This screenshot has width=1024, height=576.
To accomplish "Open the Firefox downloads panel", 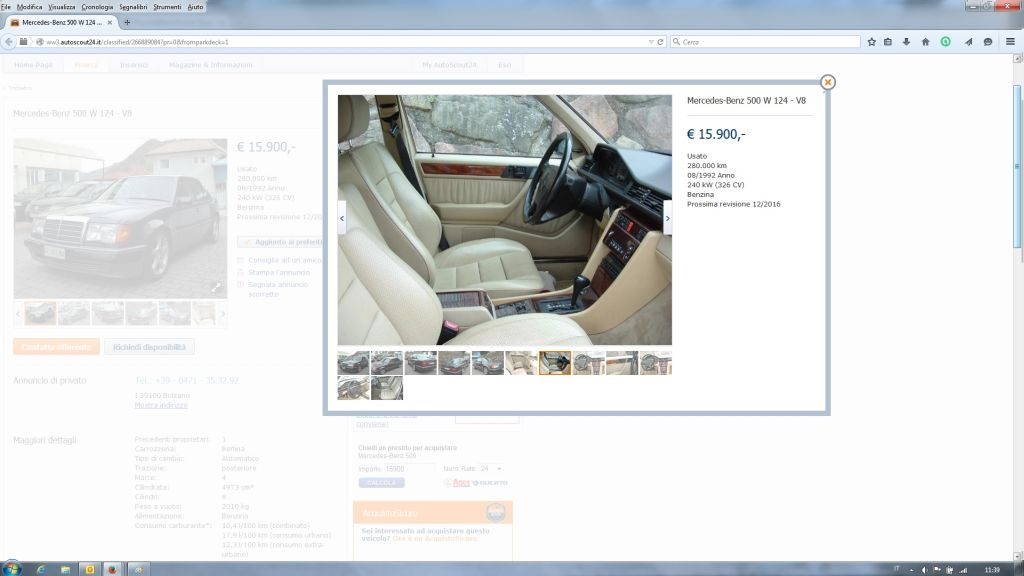I will pos(906,42).
